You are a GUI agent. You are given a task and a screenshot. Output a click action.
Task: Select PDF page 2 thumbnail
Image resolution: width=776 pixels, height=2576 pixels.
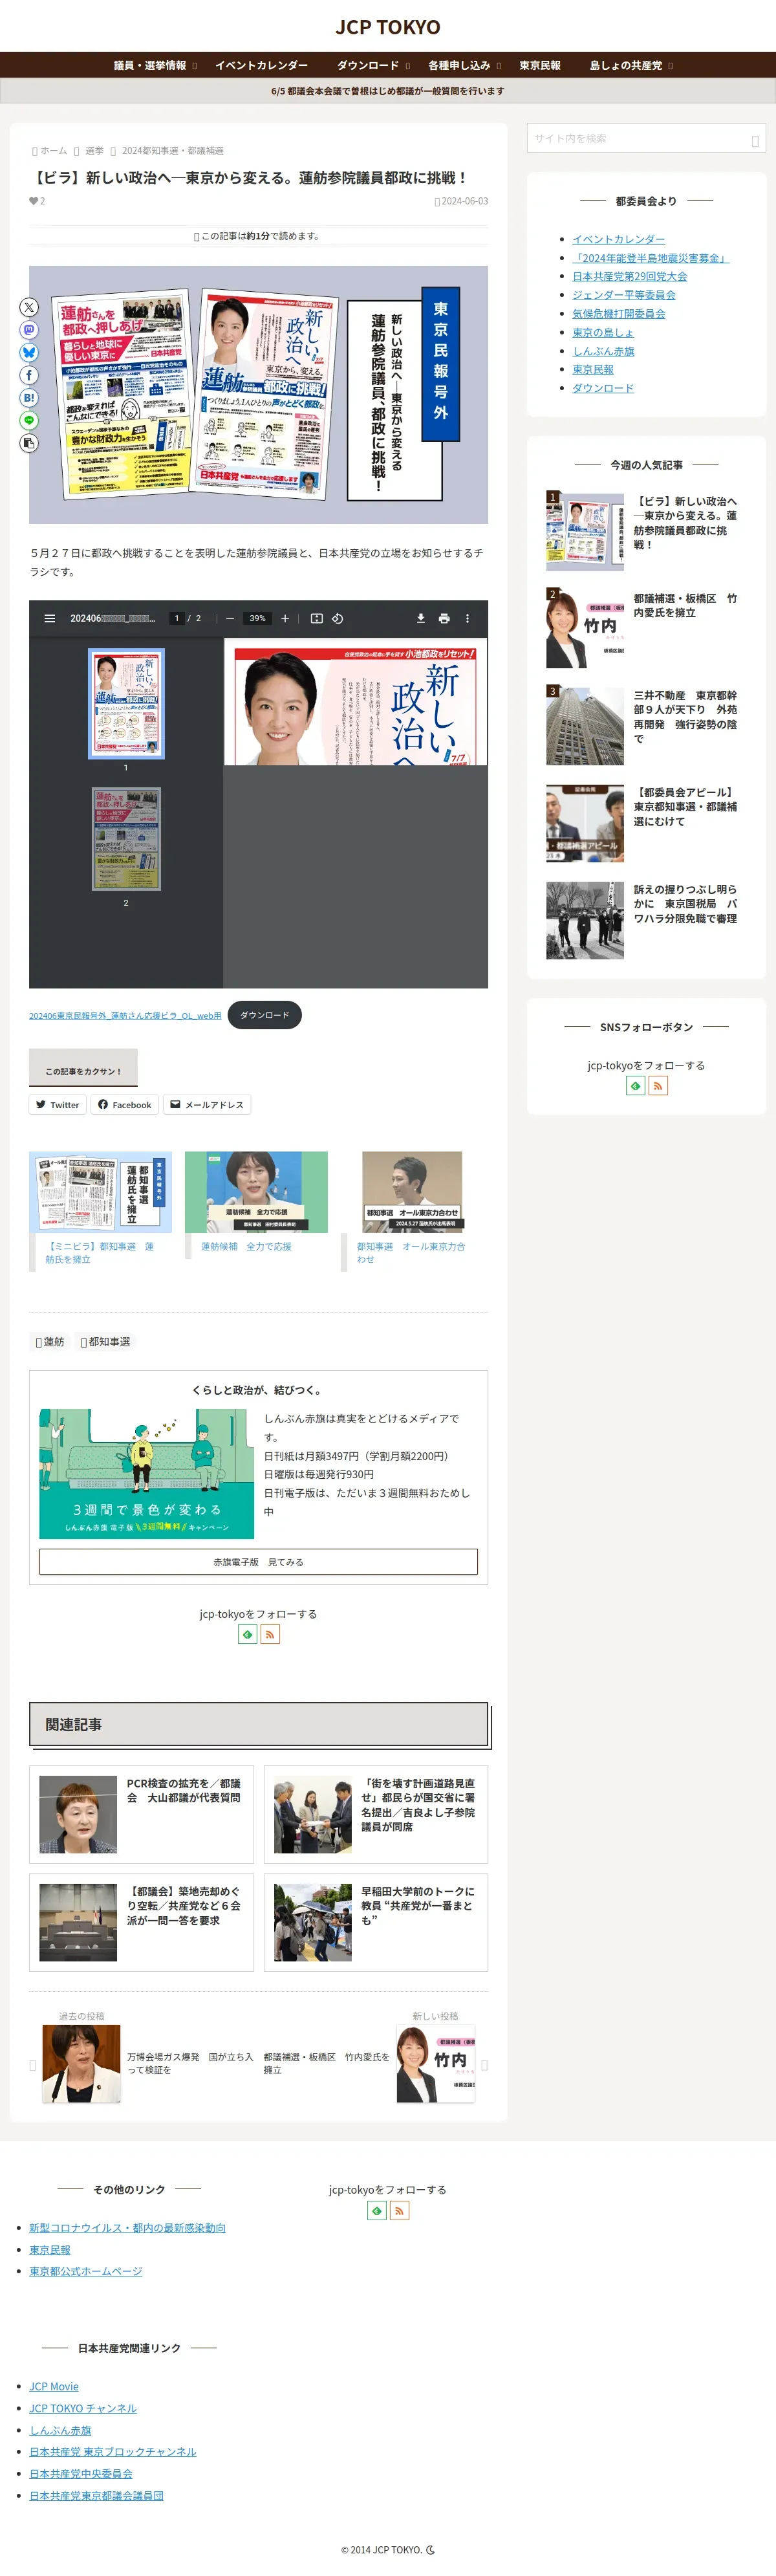126,839
